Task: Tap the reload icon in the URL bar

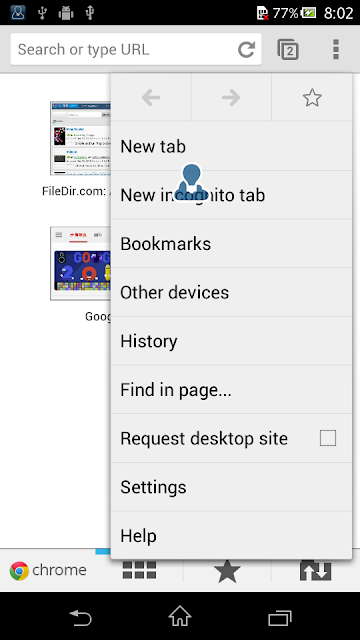Action: tap(247, 49)
